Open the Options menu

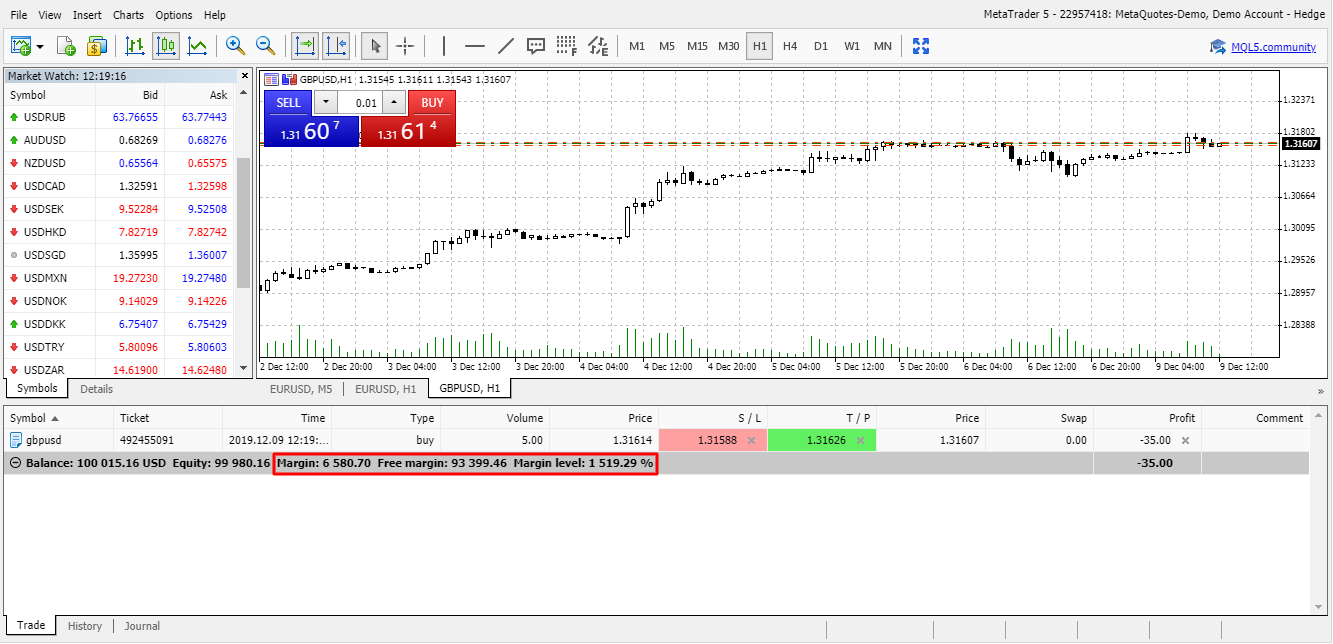pos(174,15)
